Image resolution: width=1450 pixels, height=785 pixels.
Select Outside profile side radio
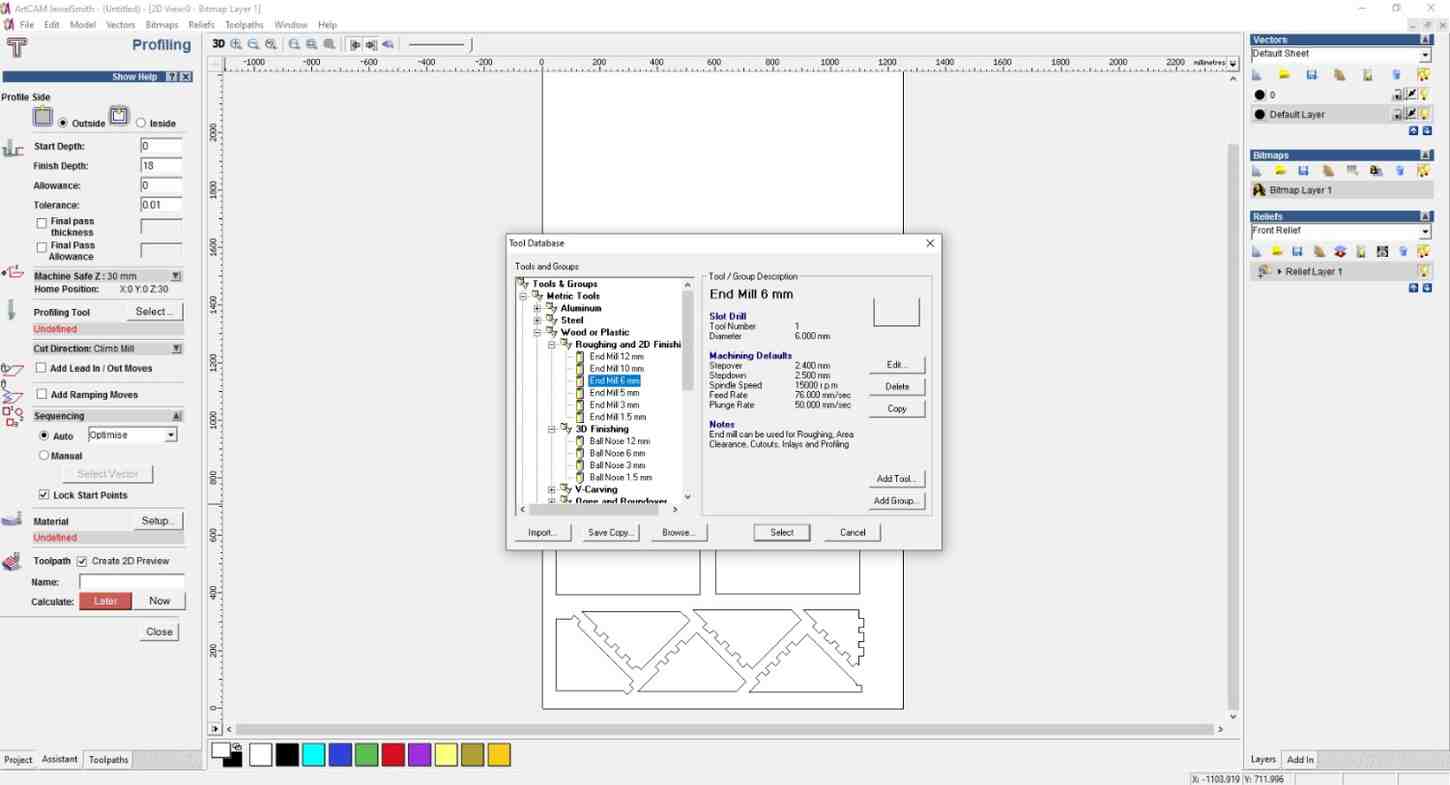point(63,123)
